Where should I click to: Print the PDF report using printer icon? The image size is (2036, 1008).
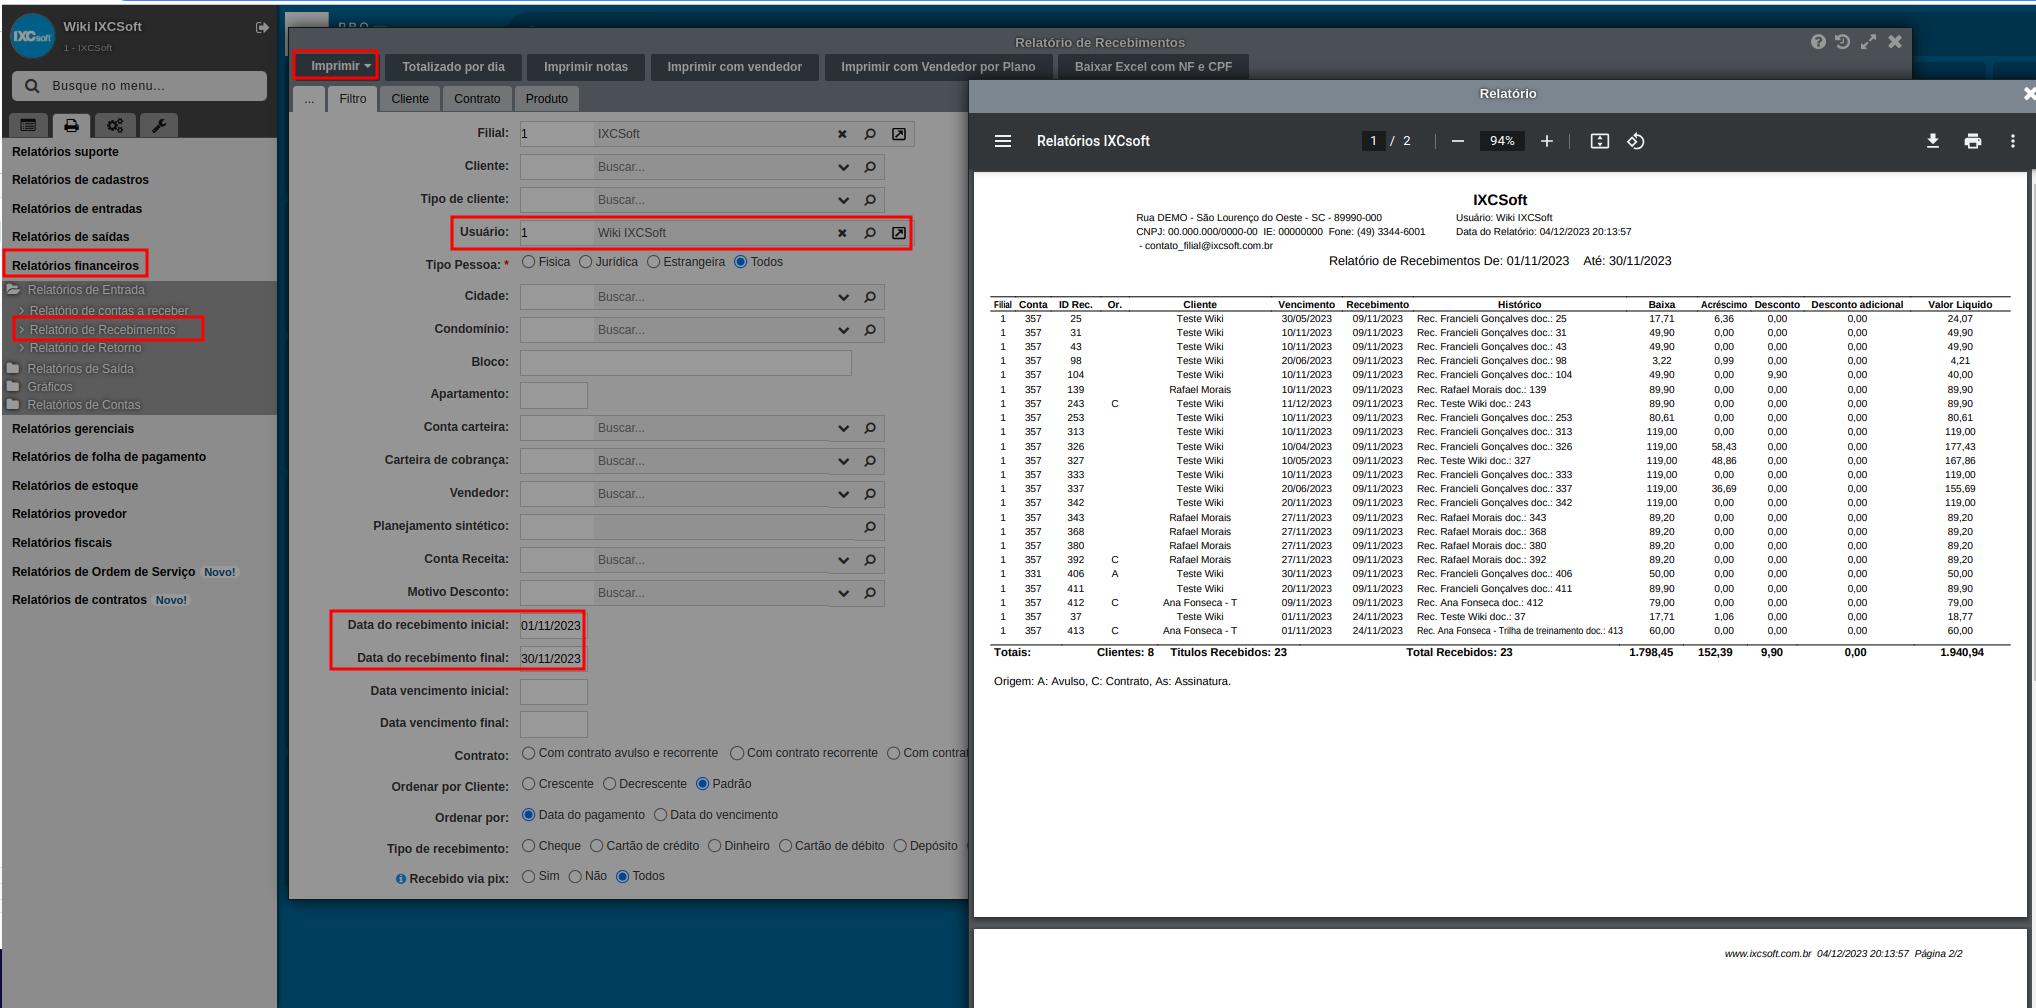1973,141
